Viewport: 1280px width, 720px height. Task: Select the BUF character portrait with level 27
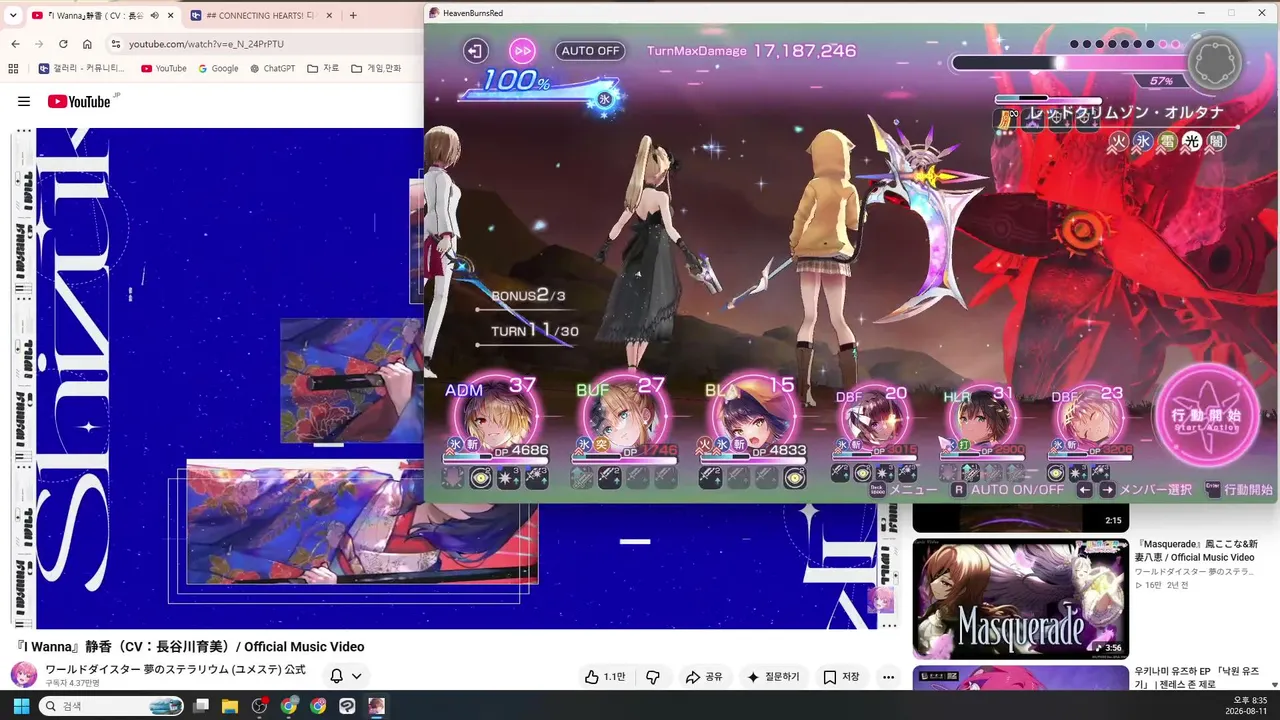(624, 417)
